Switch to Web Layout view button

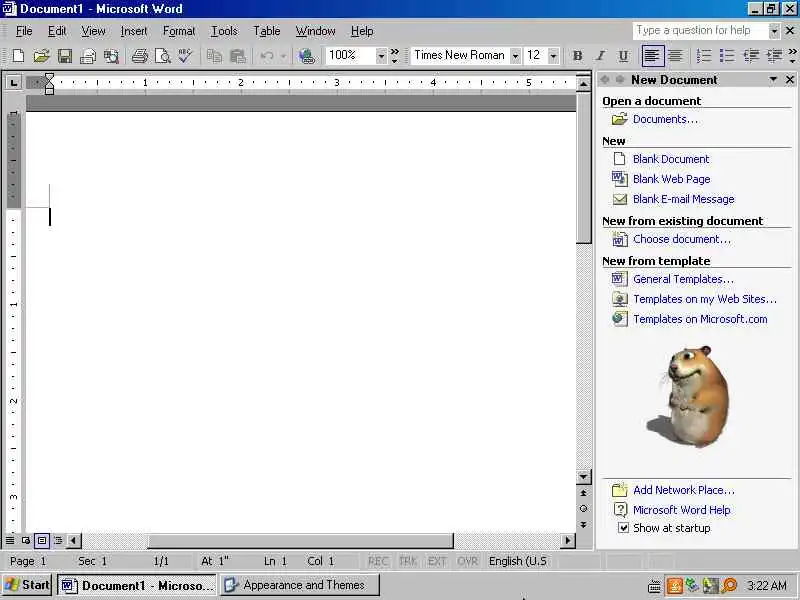26,540
